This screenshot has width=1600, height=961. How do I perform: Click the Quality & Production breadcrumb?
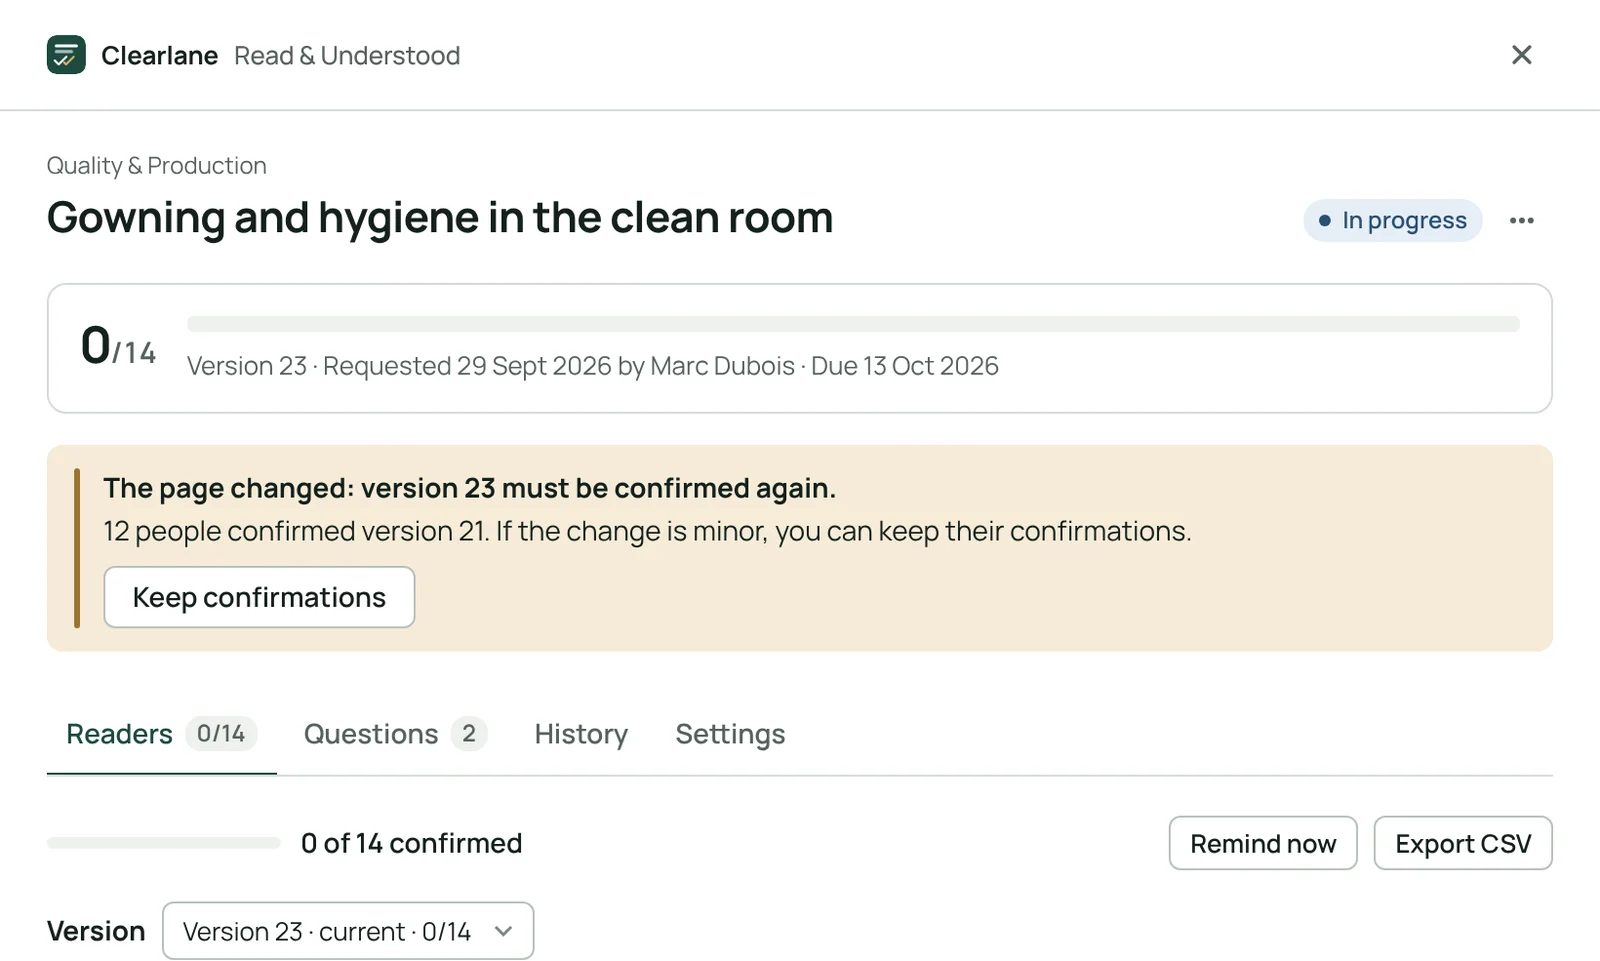click(x=157, y=166)
